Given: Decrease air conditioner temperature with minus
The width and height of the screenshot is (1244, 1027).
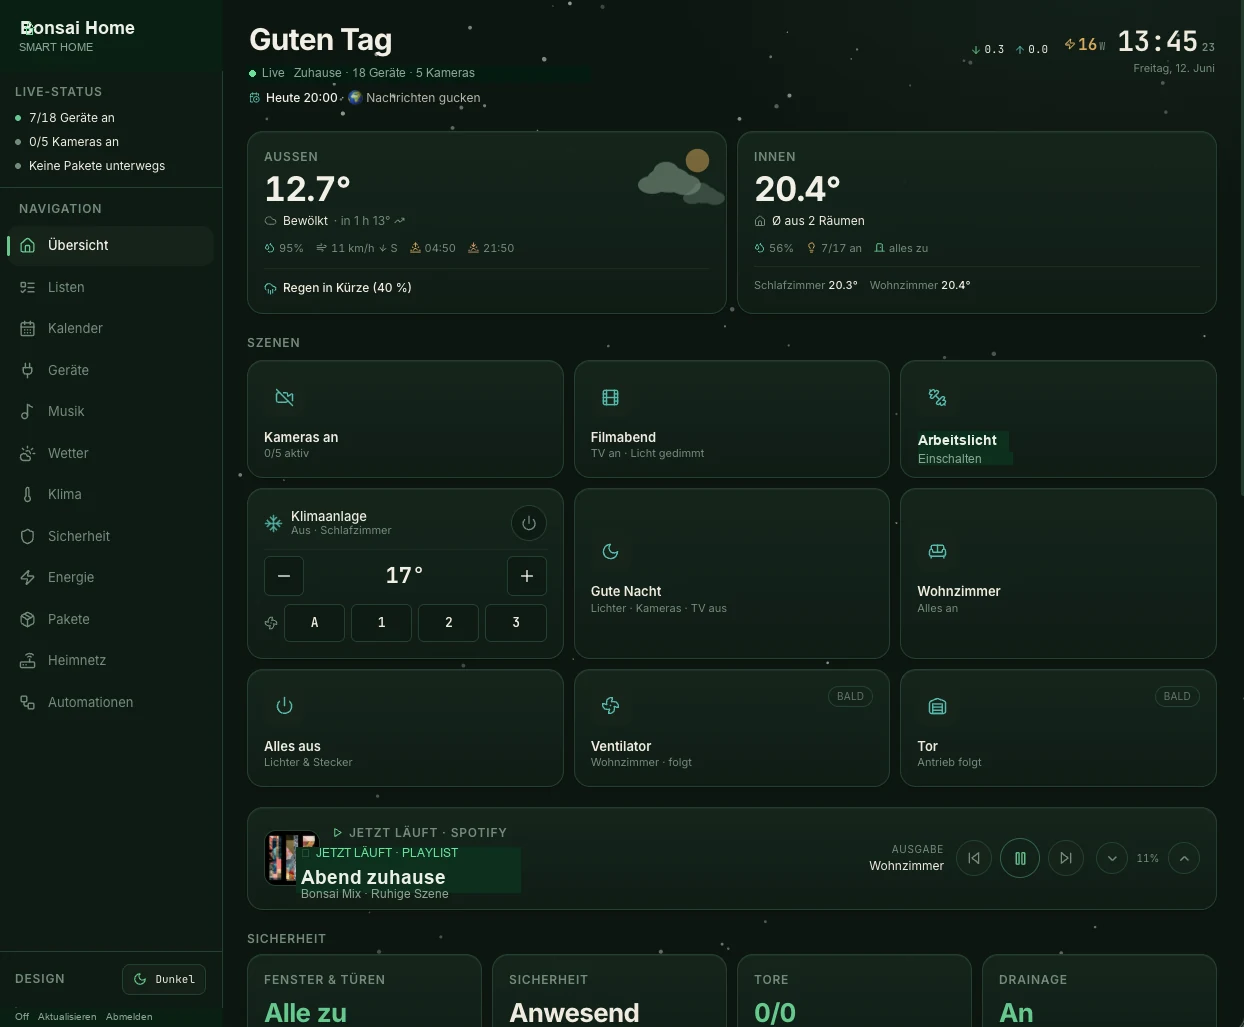Looking at the screenshot, I should pyautogui.click(x=284, y=576).
